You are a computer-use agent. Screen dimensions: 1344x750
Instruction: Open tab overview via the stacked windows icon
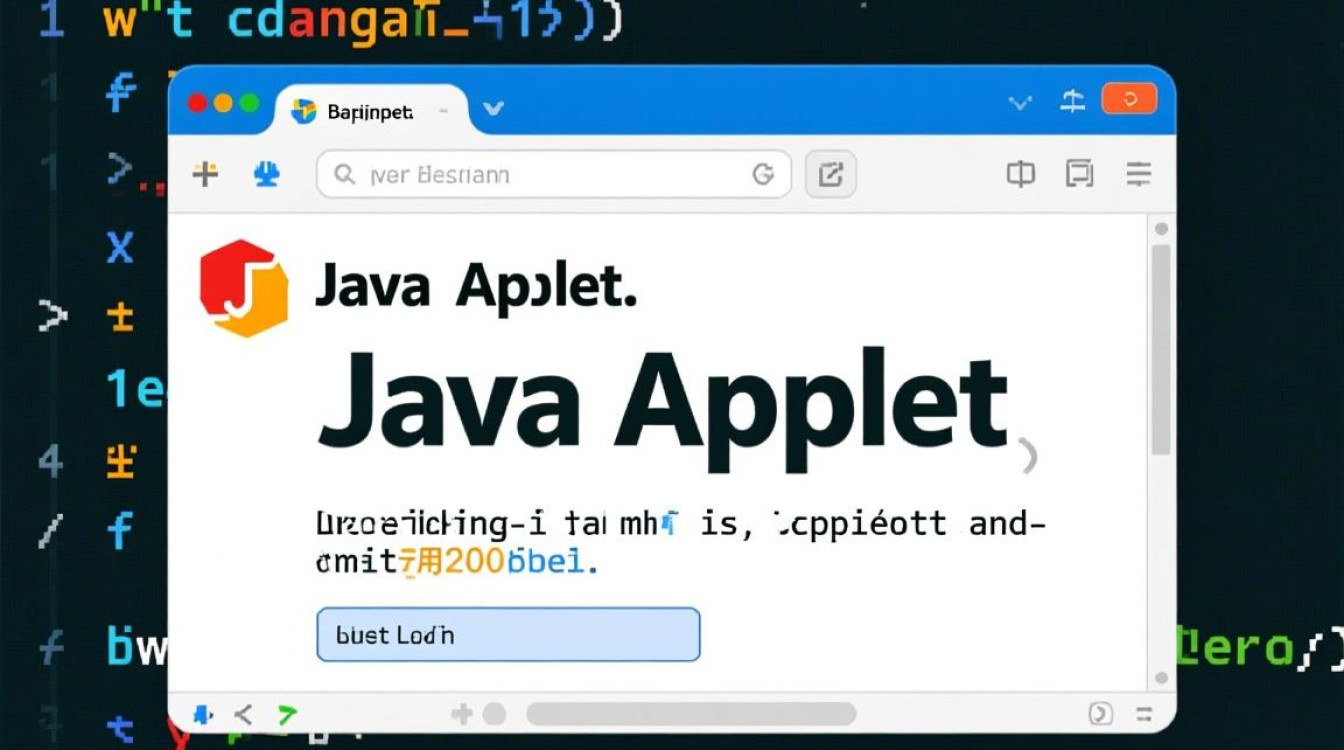pyautogui.click(x=1080, y=173)
